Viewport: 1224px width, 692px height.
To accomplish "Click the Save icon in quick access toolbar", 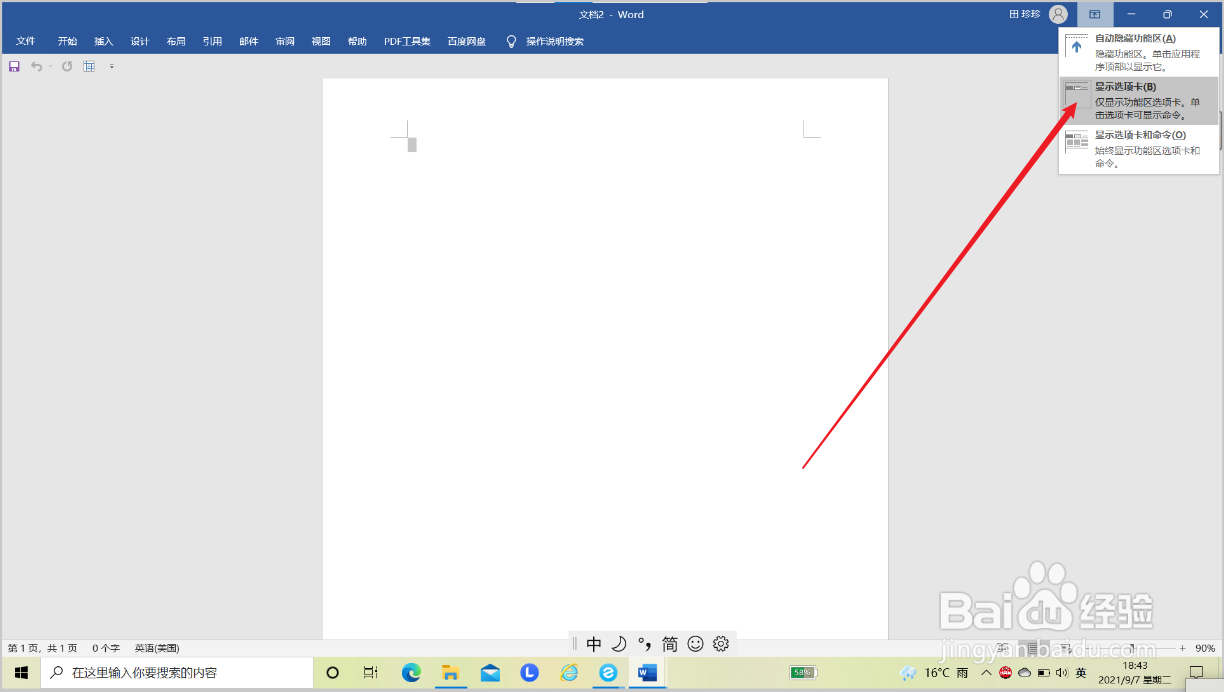I will pos(14,66).
